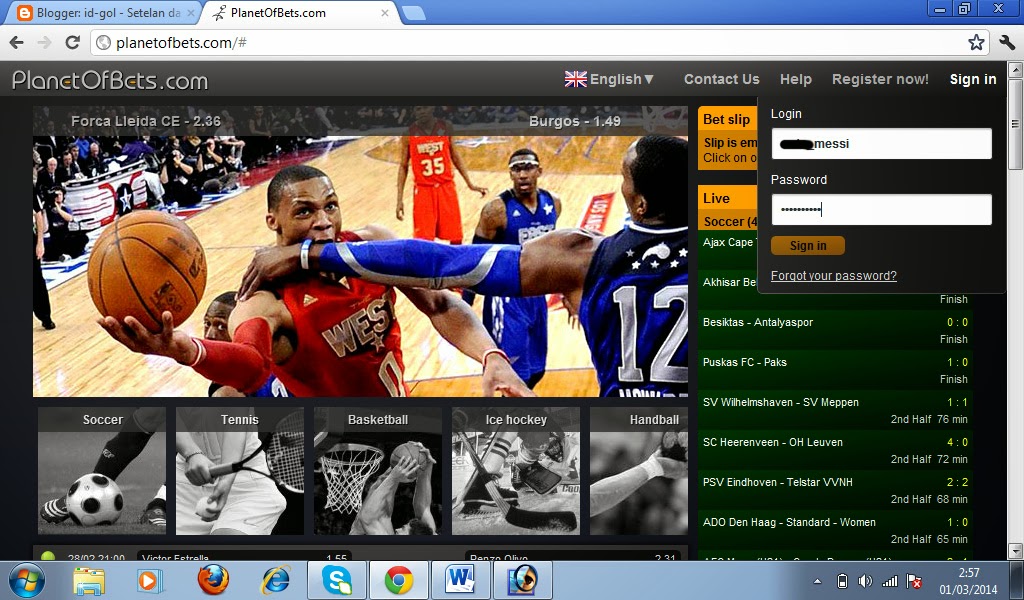Image resolution: width=1024 pixels, height=600 pixels.
Task: Select the PlanetOfBets.com tab
Action: pos(300,12)
